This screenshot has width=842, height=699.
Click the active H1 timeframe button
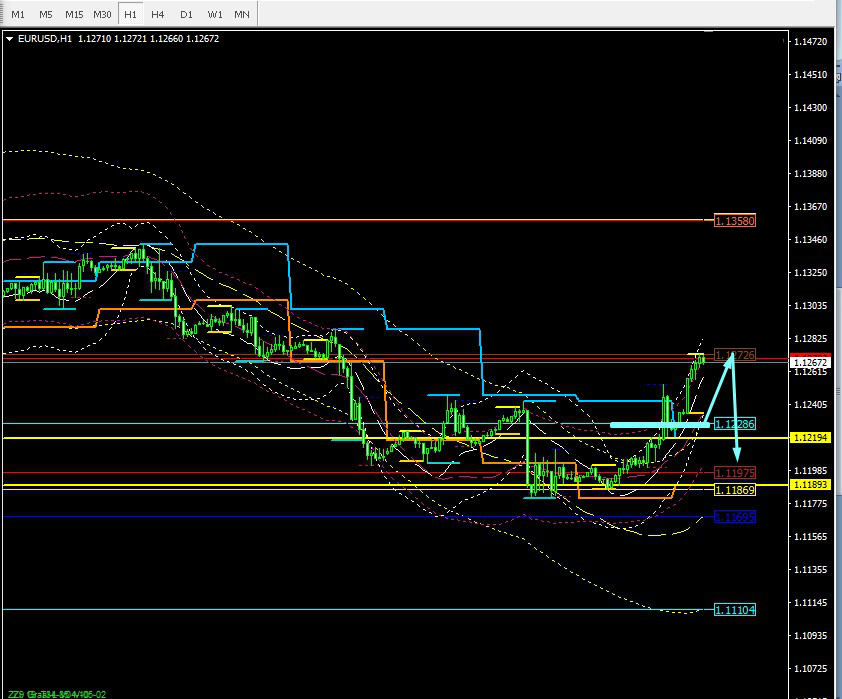point(130,15)
